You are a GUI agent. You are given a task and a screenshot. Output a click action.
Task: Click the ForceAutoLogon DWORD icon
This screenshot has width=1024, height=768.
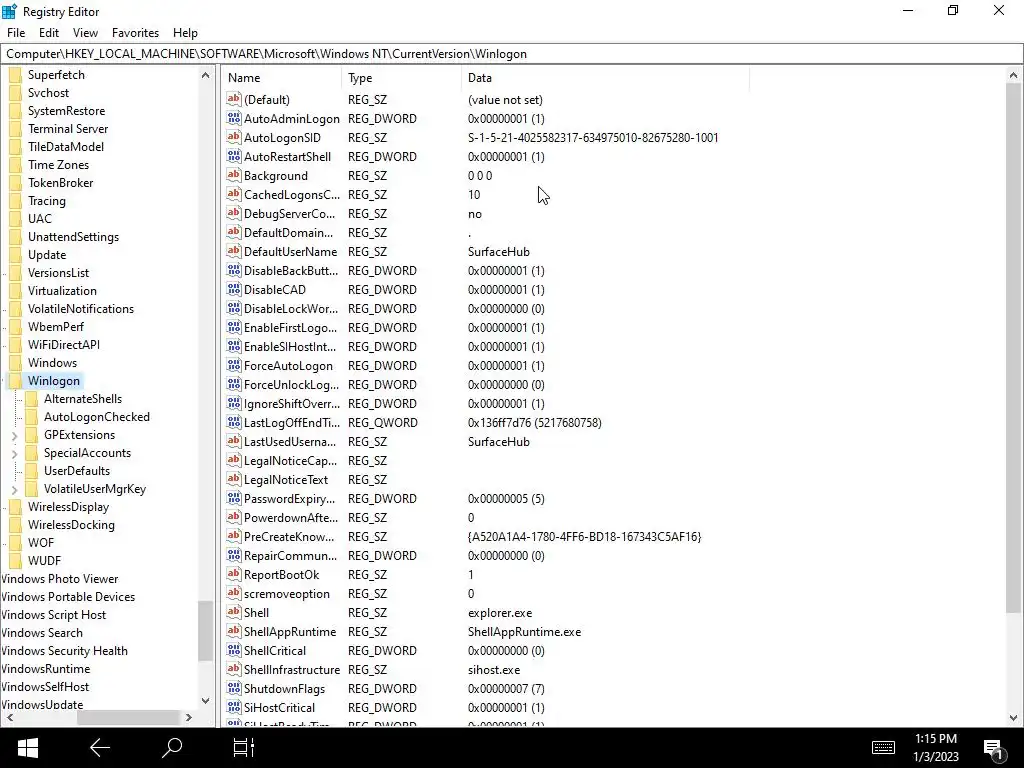click(x=234, y=365)
